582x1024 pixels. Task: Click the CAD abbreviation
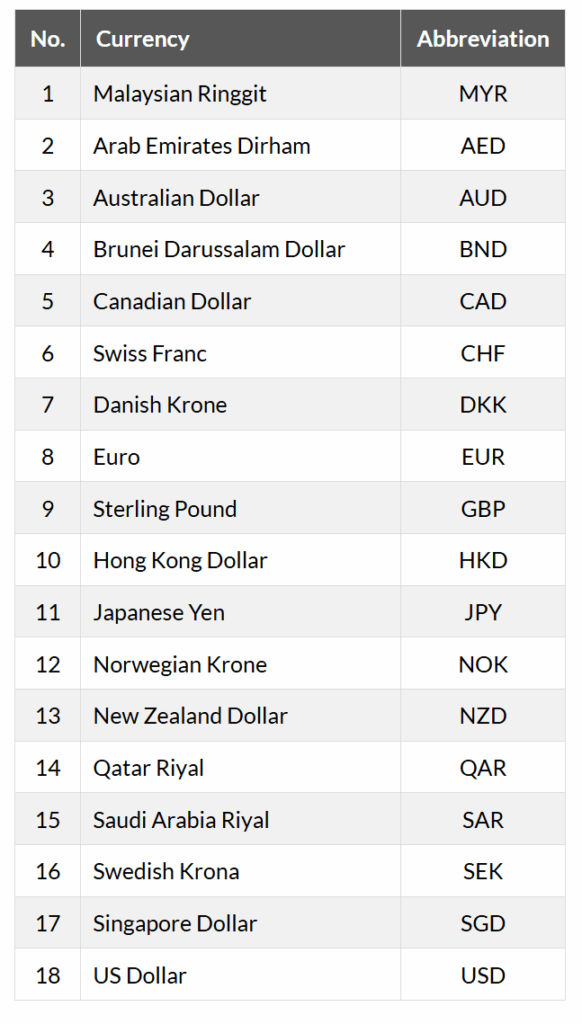tap(483, 301)
